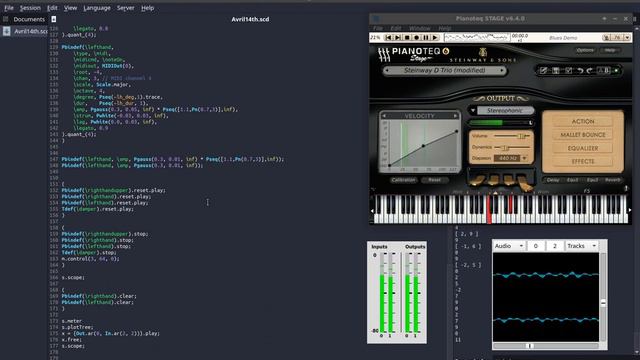Image resolution: width=640 pixels, height=360 pixels.
Task: Click the Pianoteq edit-preset pencil icon
Action: pos(543,71)
